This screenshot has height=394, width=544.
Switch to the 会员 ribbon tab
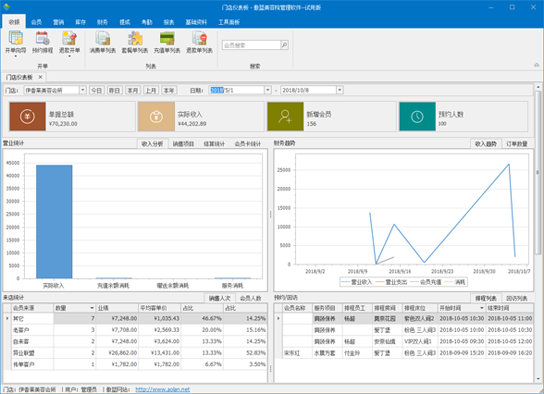36,22
